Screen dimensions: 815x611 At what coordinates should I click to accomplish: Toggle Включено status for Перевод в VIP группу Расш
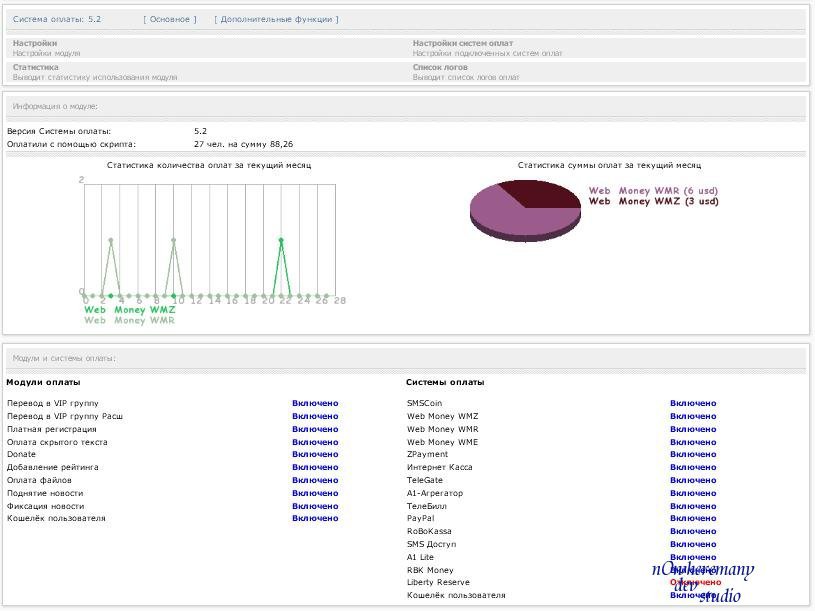point(315,416)
